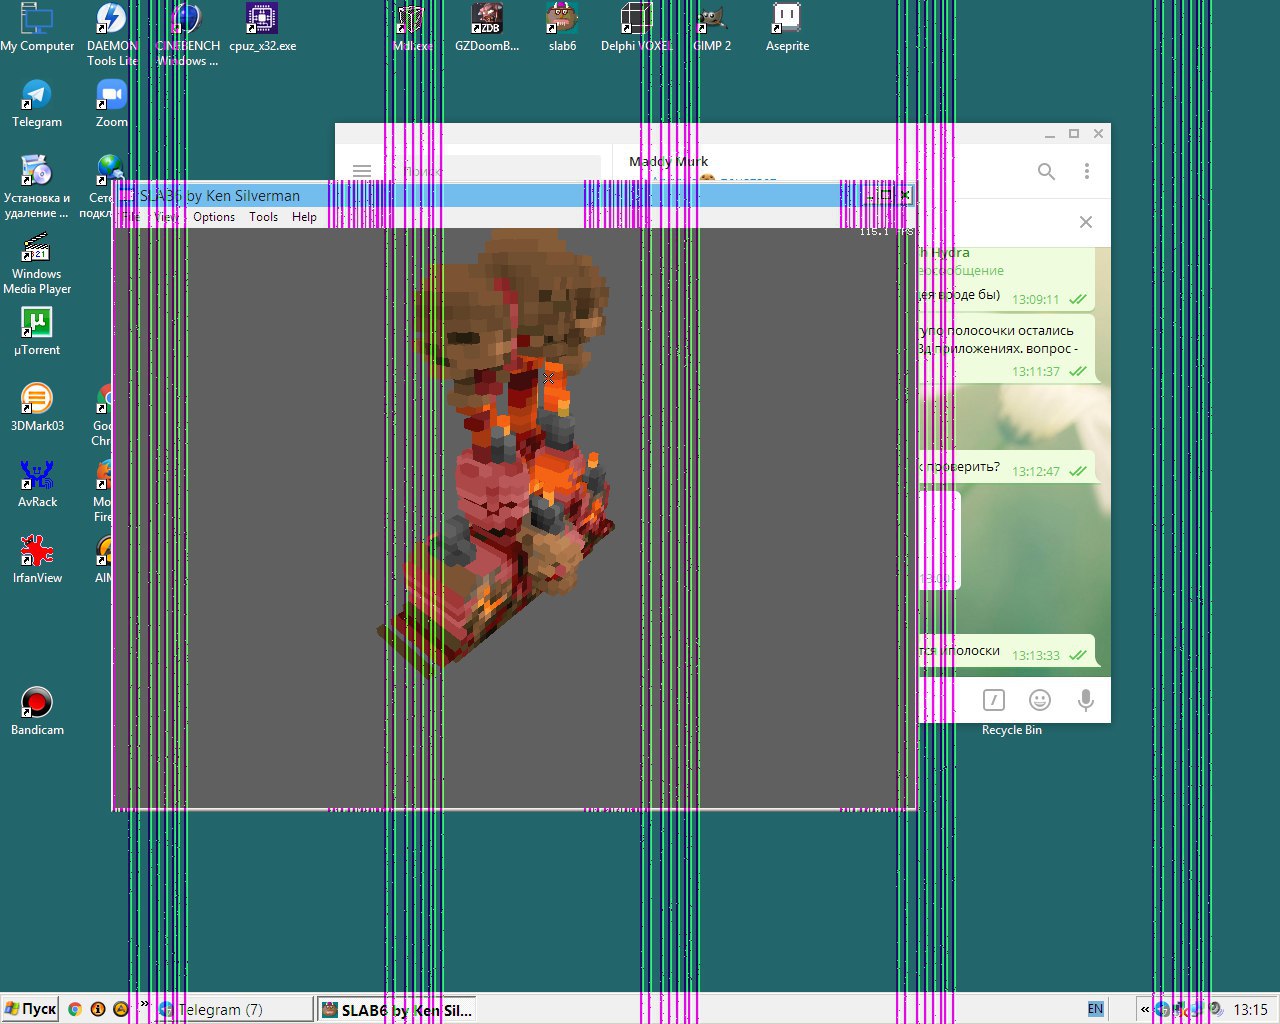Launch slab6 desktop shortcut
Screen dimensions: 1280x1024
[x=562, y=28]
